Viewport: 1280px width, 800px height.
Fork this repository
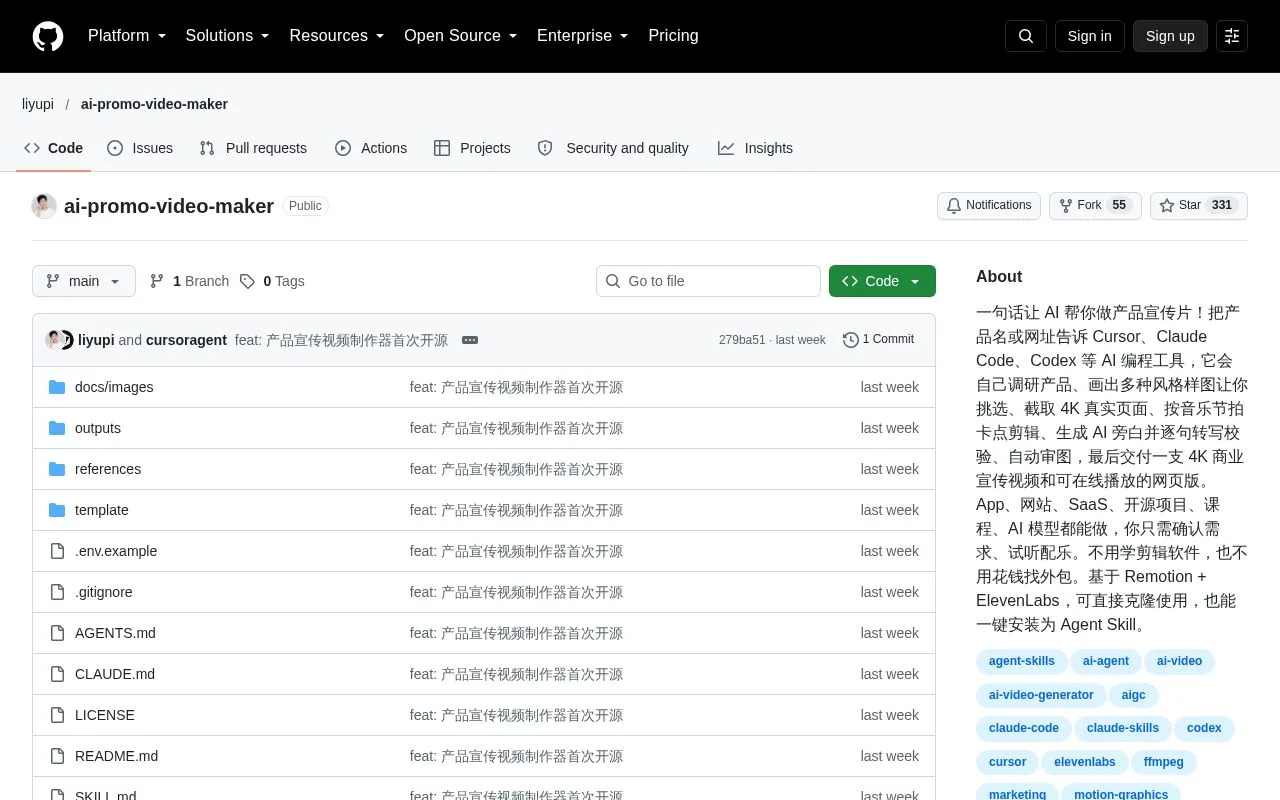[1095, 206]
